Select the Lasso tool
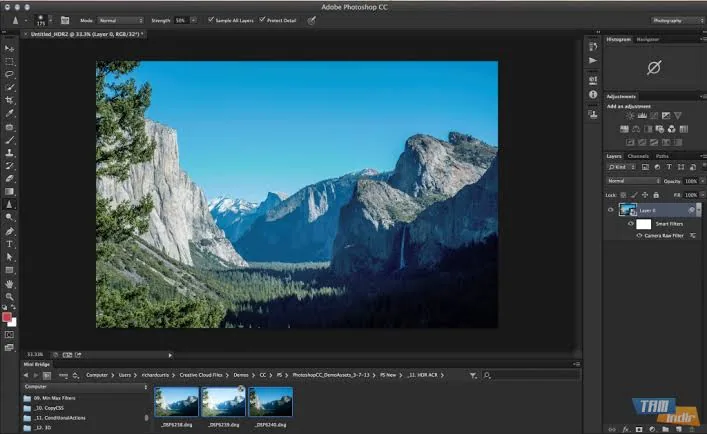Screen dimensions: 707x434 [x=9, y=74]
